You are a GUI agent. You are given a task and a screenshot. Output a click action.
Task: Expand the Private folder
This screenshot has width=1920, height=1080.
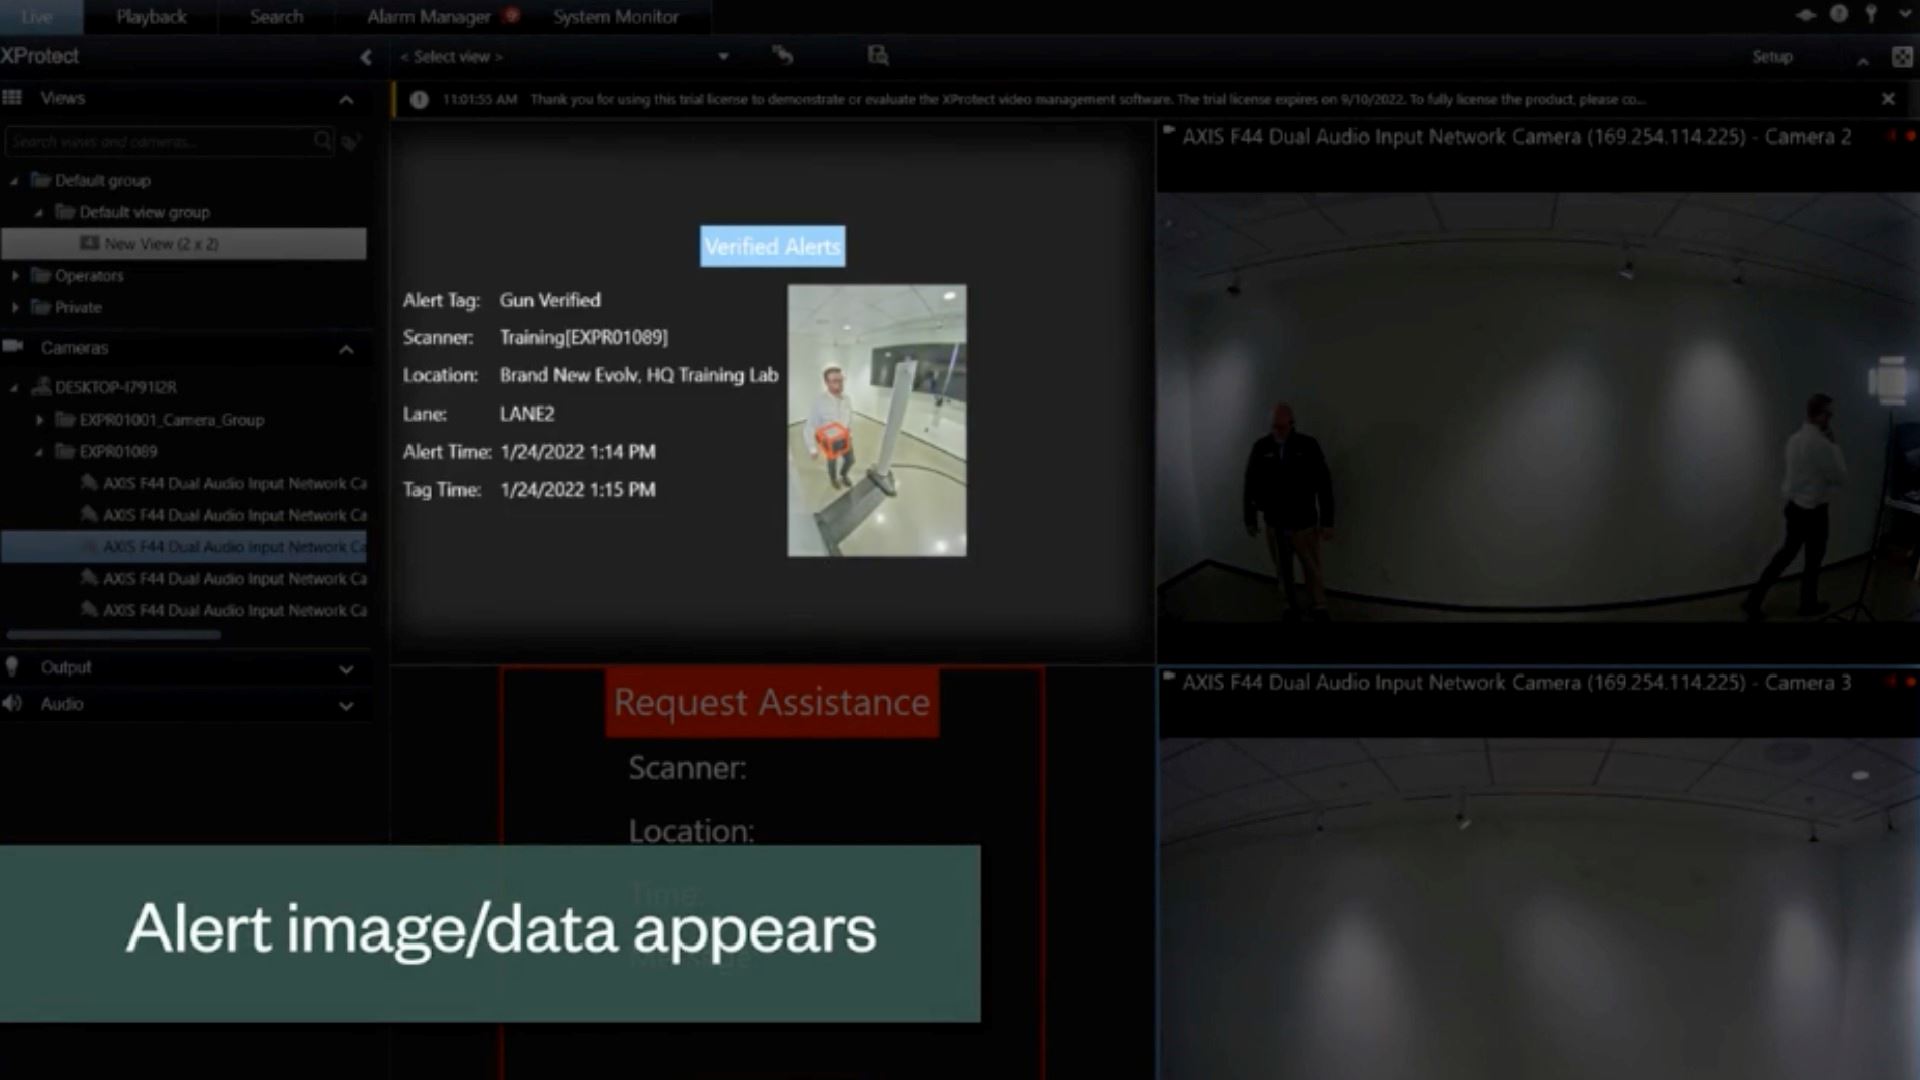15,307
